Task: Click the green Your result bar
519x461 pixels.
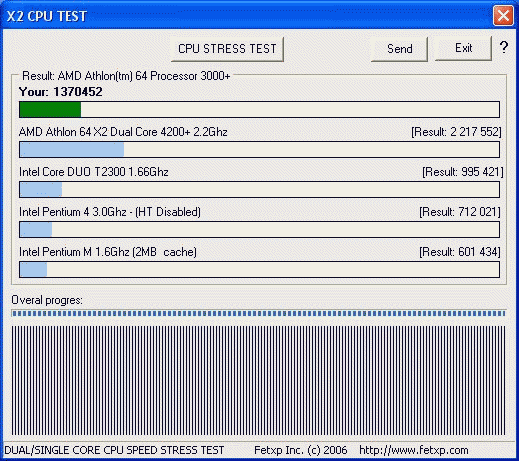Action: click(x=259, y=110)
